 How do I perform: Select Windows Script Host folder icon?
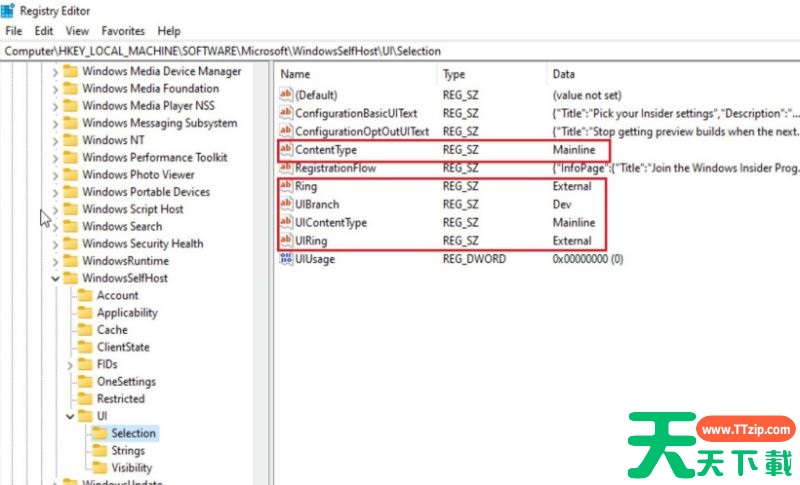pyautogui.click(x=70, y=209)
